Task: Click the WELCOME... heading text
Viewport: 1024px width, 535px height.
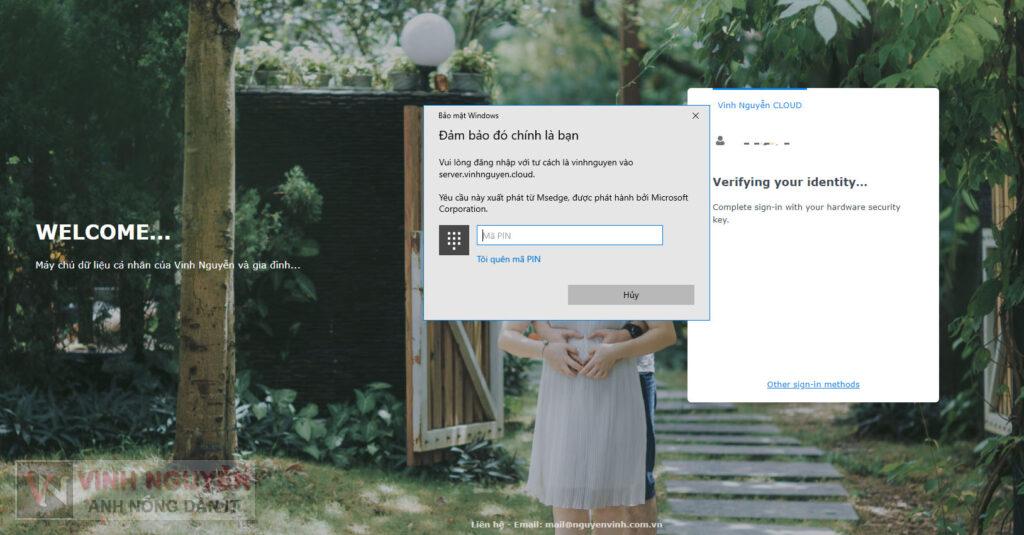Action: pyautogui.click(x=103, y=232)
